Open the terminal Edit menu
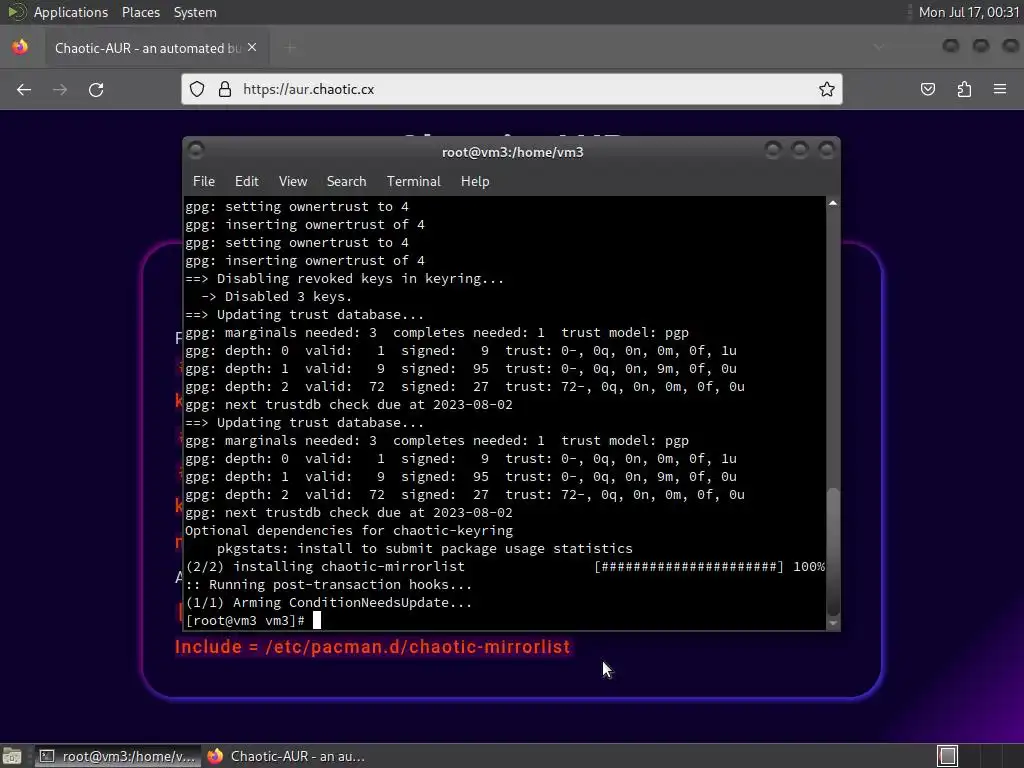This screenshot has width=1024, height=768. click(246, 182)
